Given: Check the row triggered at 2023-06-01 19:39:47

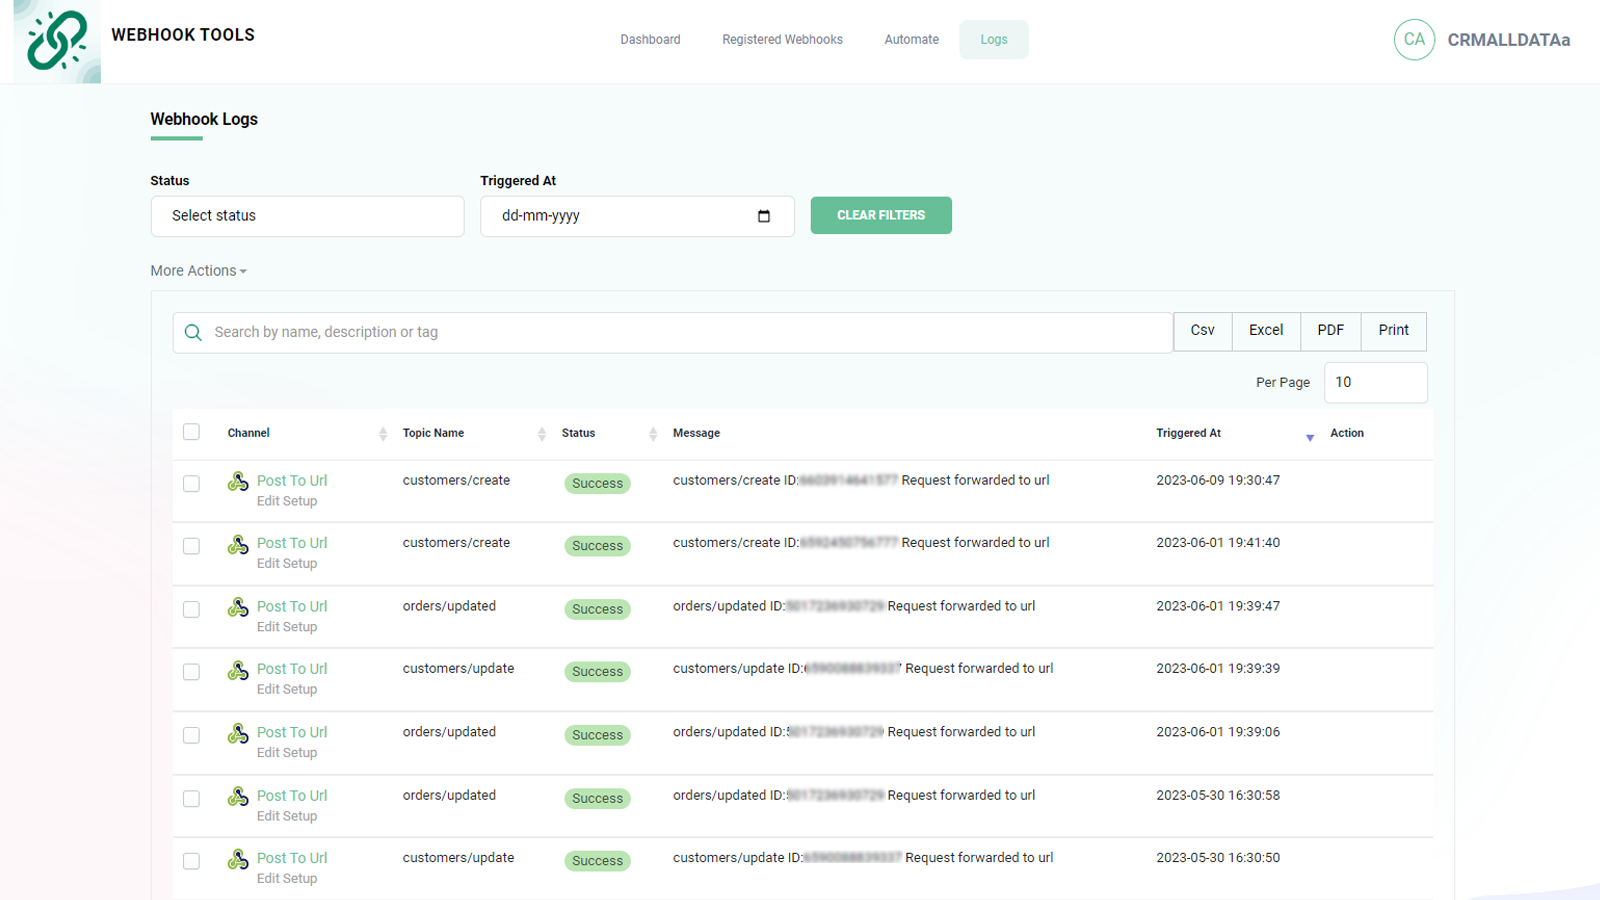Looking at the screenshot, I should click(192, 609).
